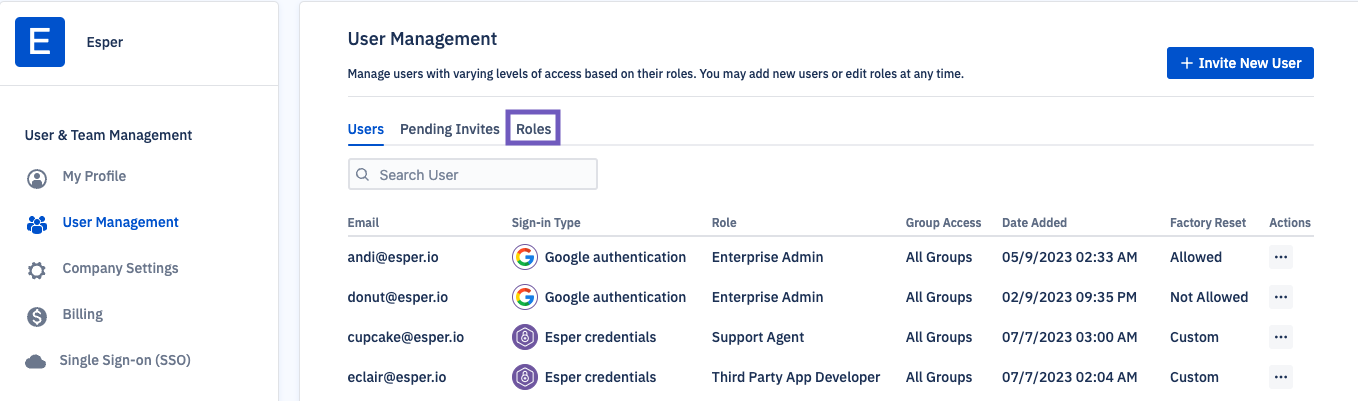This screenshot has height=401, width=1358.
Task: Click Esper credentials text for eclair@esper.io
Action: pyautogui.click(x=600, y=377)
